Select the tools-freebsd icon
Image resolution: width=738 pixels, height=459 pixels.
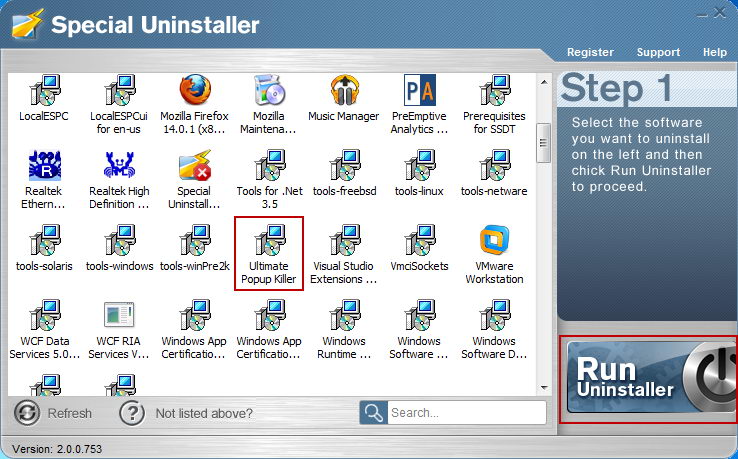pyautogui.click(x=344, y=165)
